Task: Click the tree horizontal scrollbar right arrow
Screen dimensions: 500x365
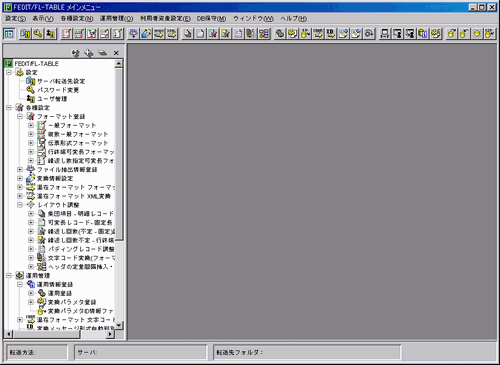Action: pos(110,334)
